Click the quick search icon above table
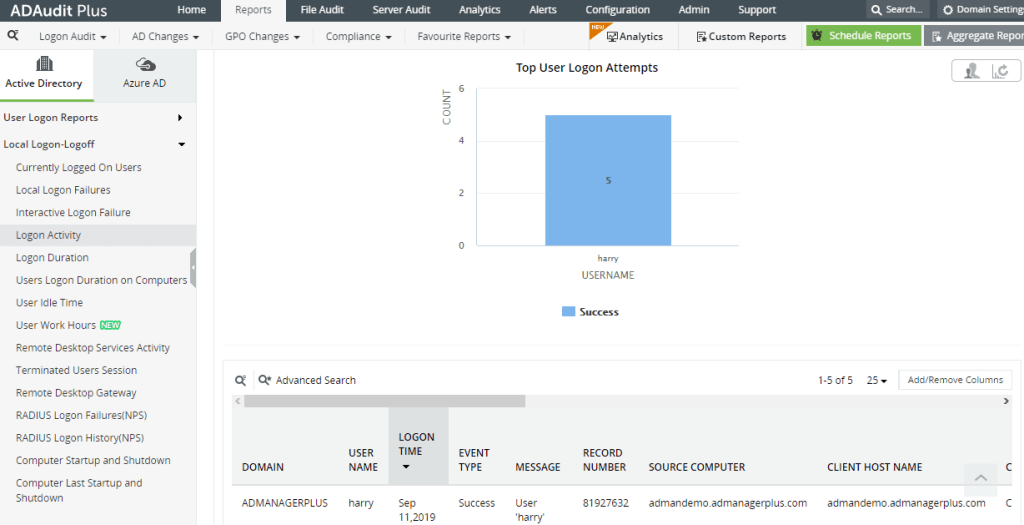Image resolution: width=1024 pixels, height=525 pixels. (240, 380)
